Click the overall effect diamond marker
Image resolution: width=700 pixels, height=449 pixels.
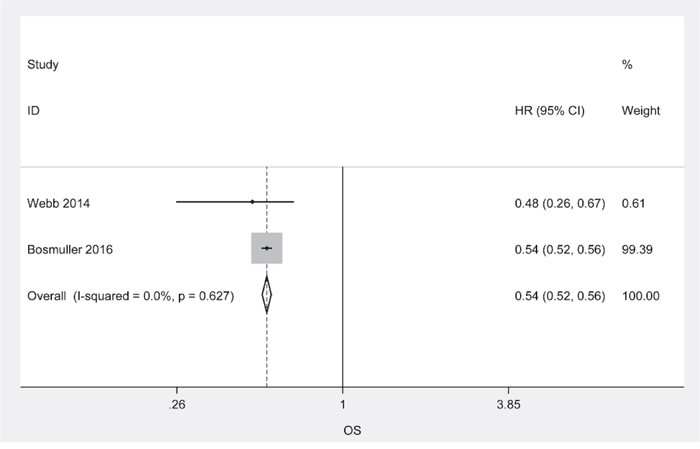[x=267, y=295]
